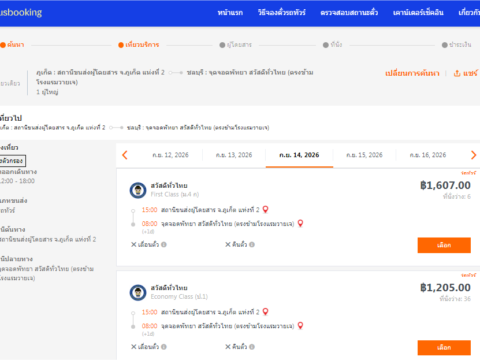
Task: Open หน้าแรก in the top navigation
Action: tap(230, 13)
